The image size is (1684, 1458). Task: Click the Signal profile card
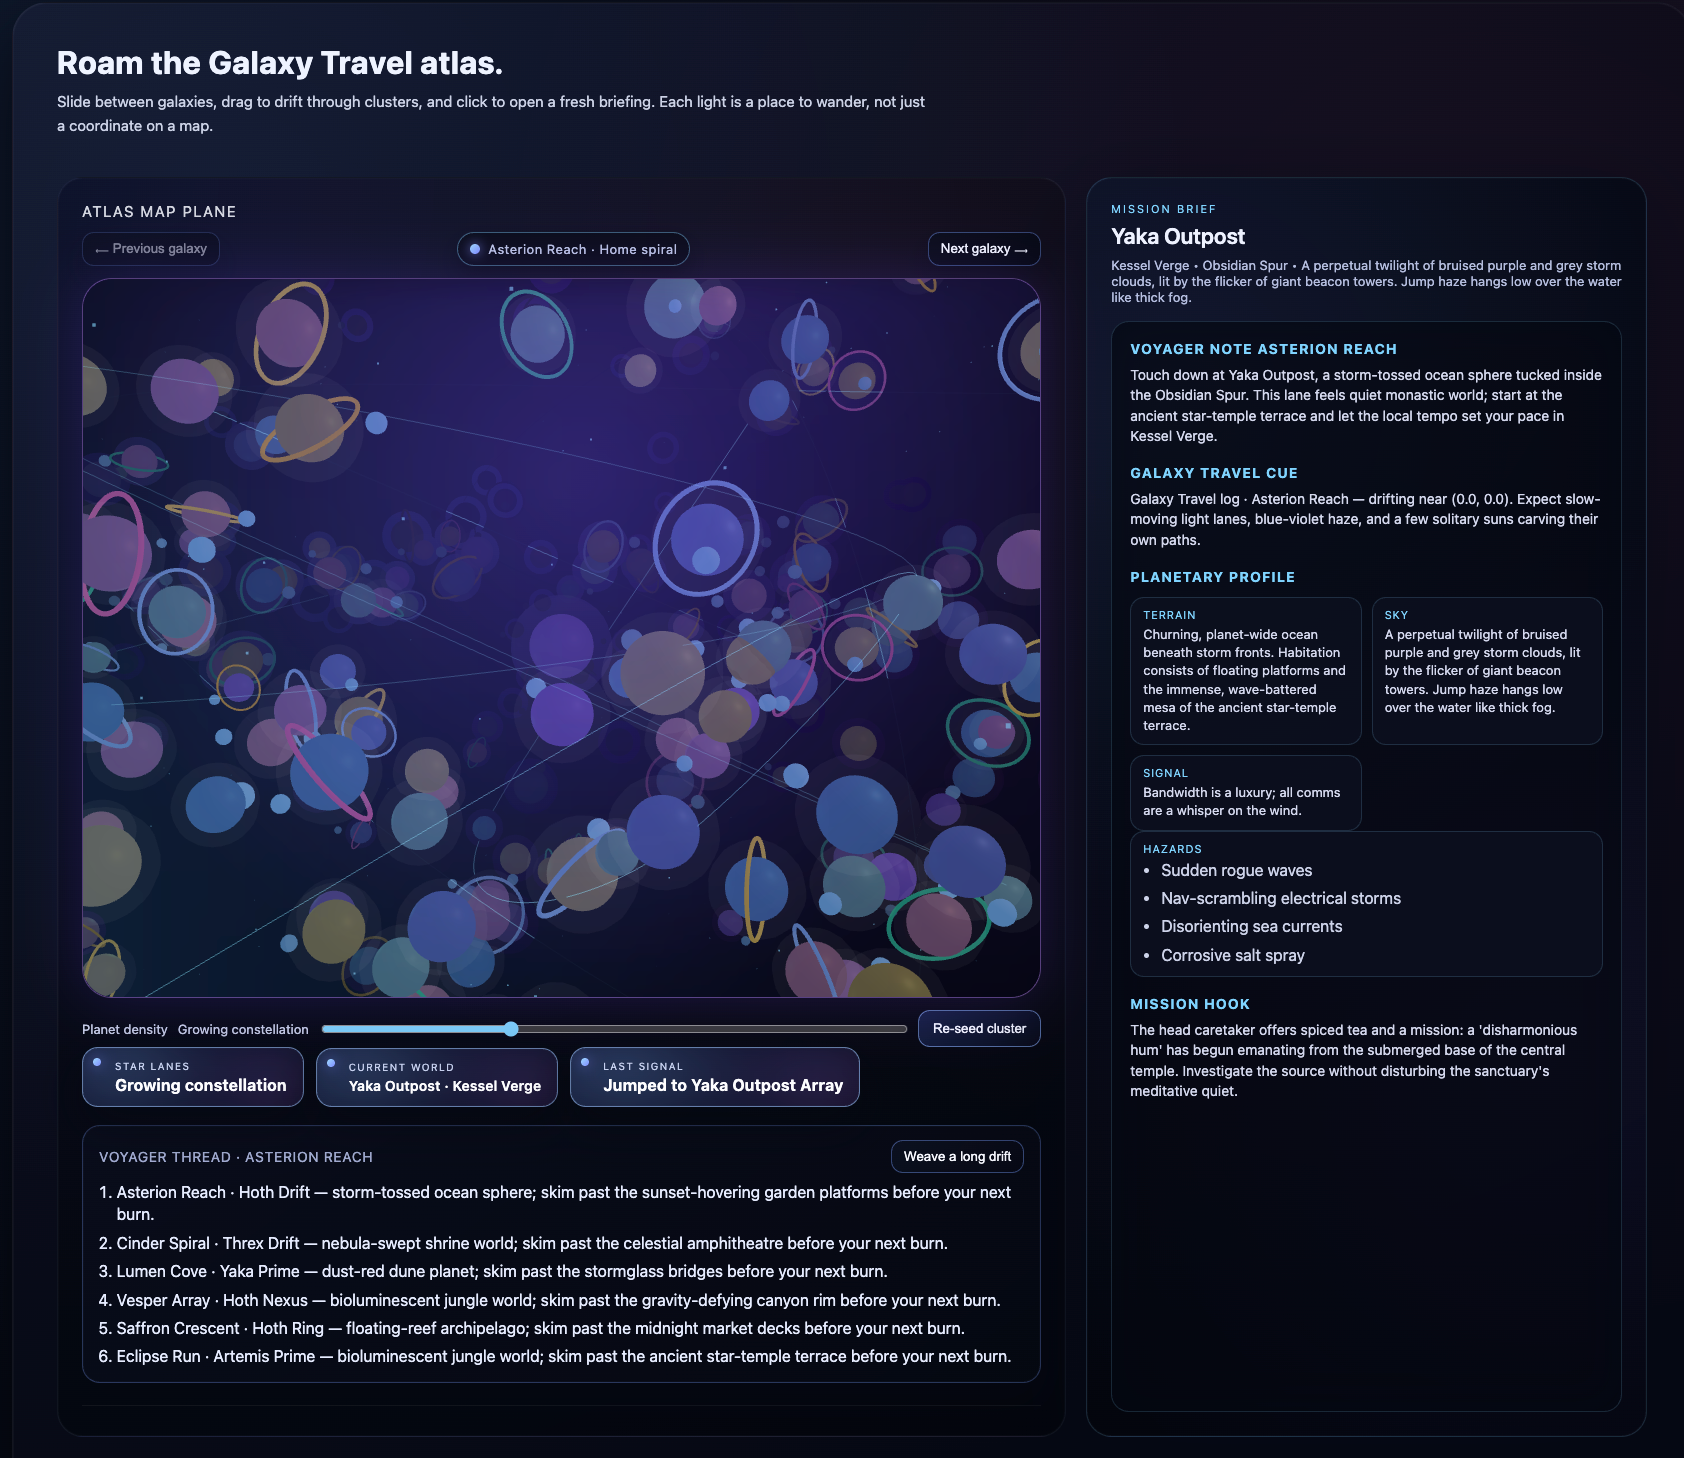1245,793
